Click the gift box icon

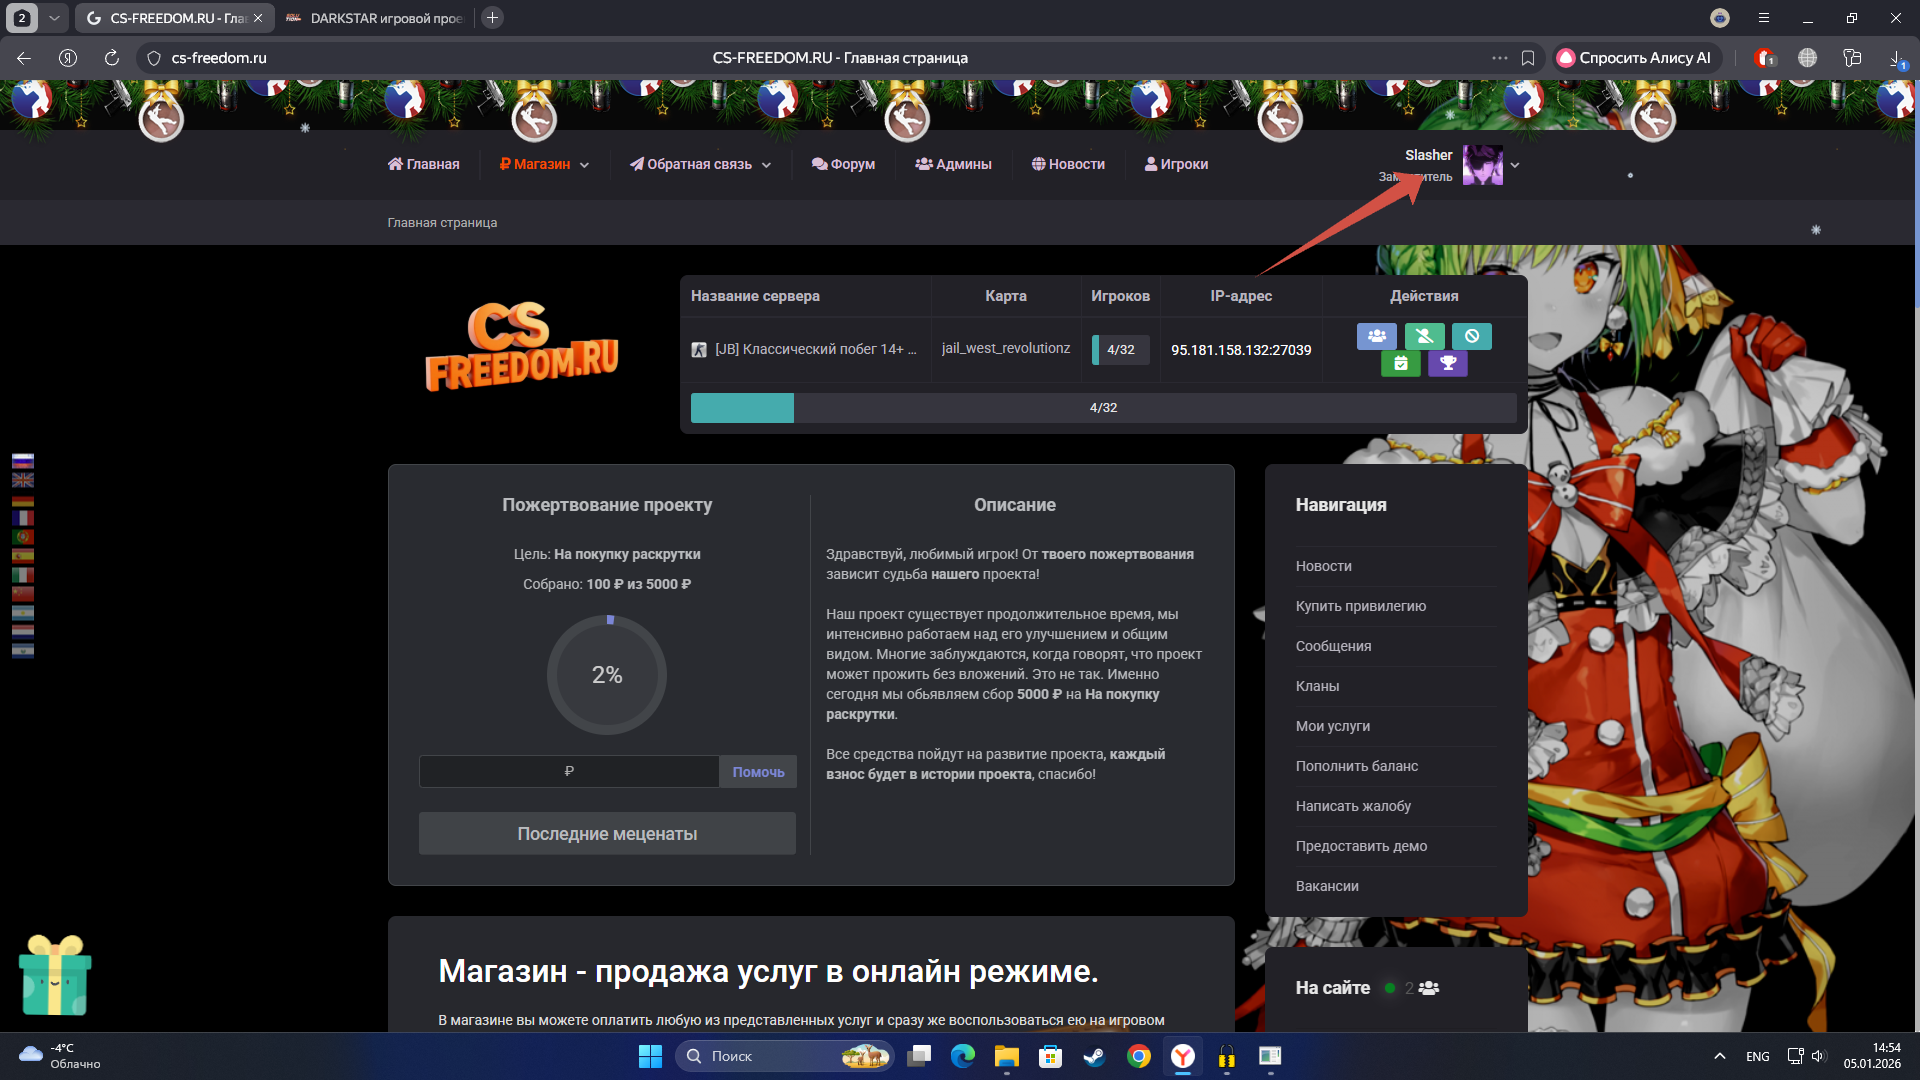coord(55,975)
